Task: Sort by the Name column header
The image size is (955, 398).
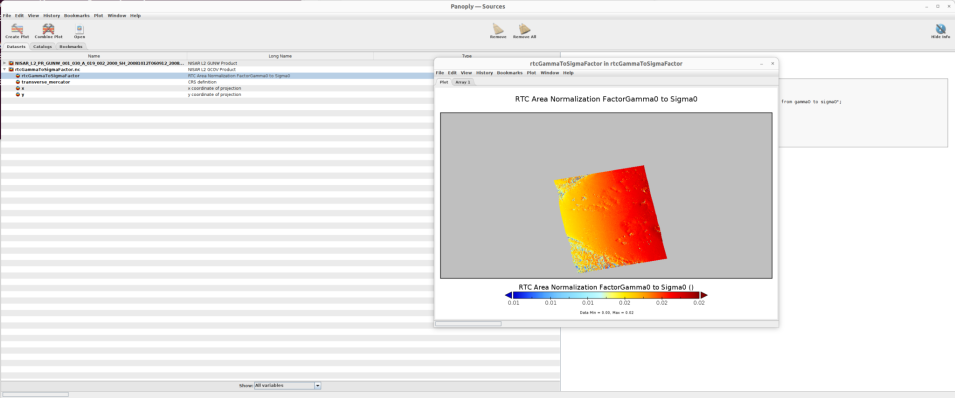Action: pyautogui.click(x=94, y=56)
